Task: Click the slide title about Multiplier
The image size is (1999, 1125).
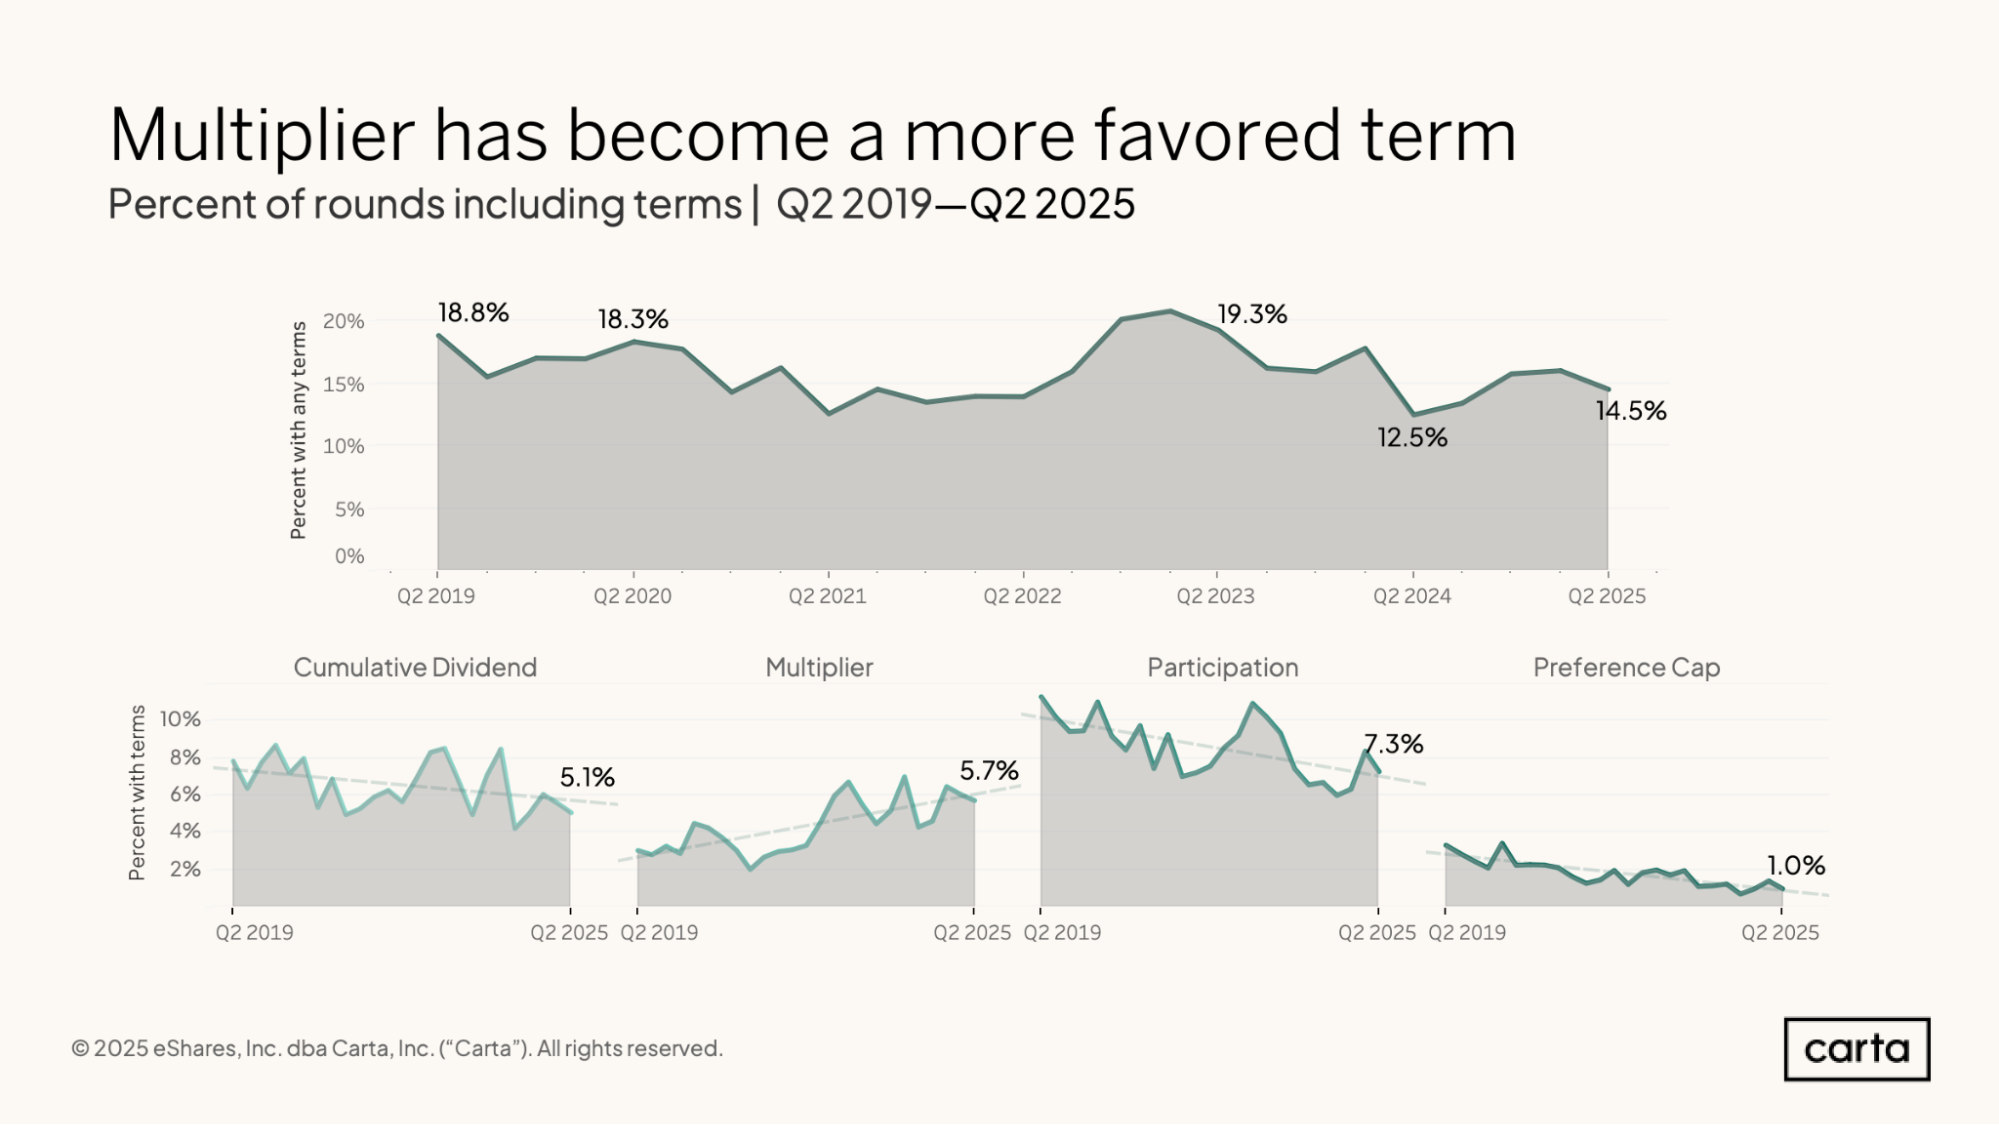Action: point(812,134)
